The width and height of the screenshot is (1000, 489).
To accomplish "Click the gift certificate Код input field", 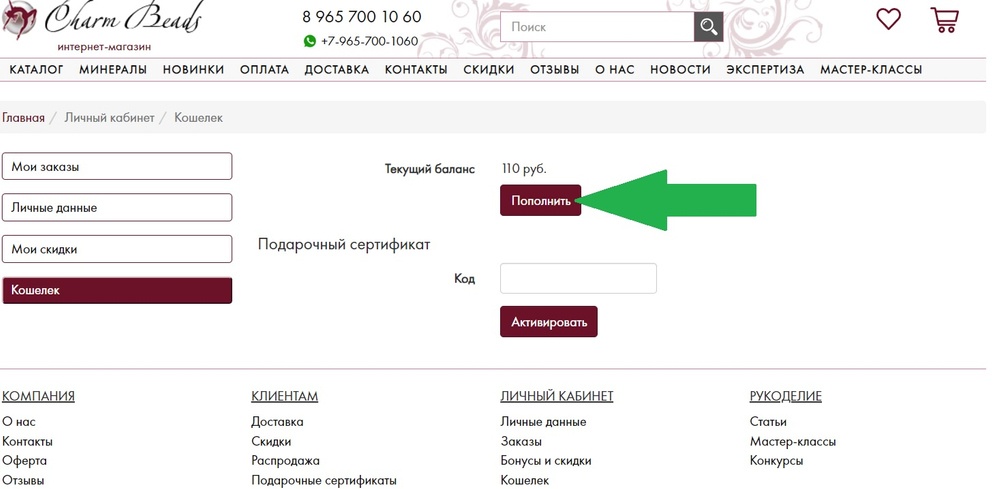I will tap(578, 279).
